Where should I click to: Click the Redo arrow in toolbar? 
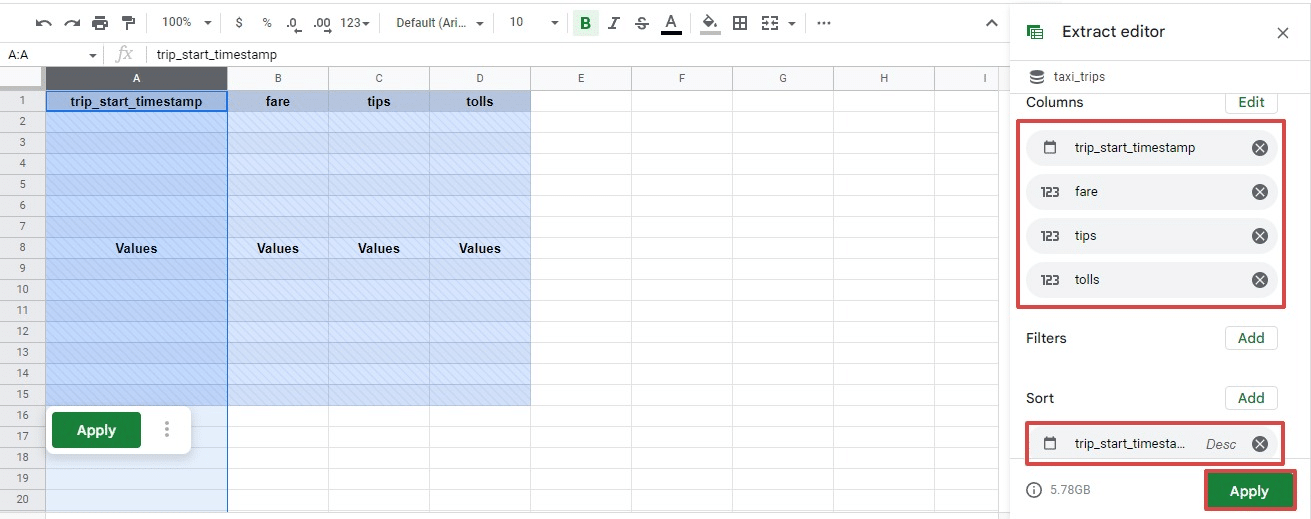pos(71,22)
